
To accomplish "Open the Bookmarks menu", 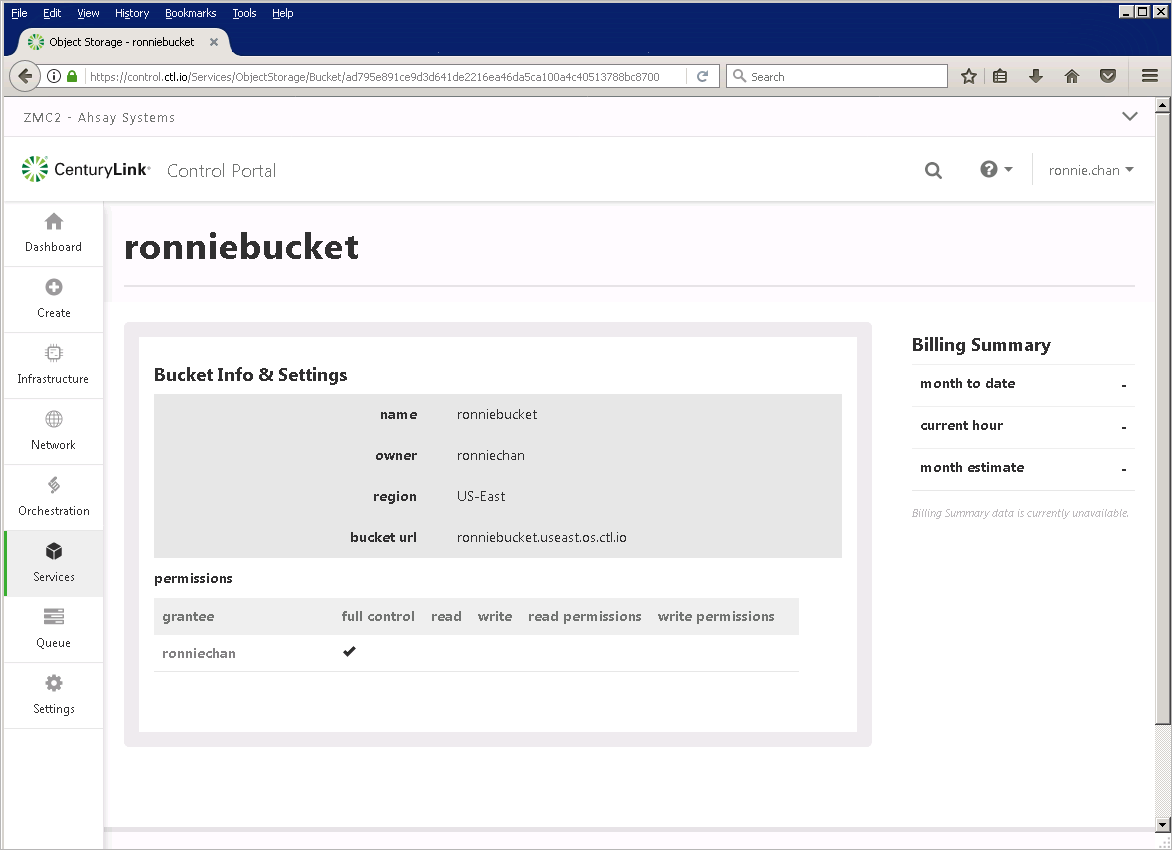I will tap(191, 13).
